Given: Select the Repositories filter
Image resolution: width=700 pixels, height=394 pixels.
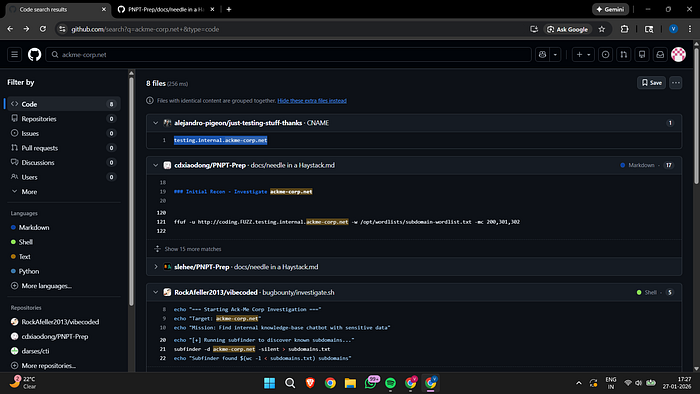Looking at the screenshot, I should click(63, 119).
